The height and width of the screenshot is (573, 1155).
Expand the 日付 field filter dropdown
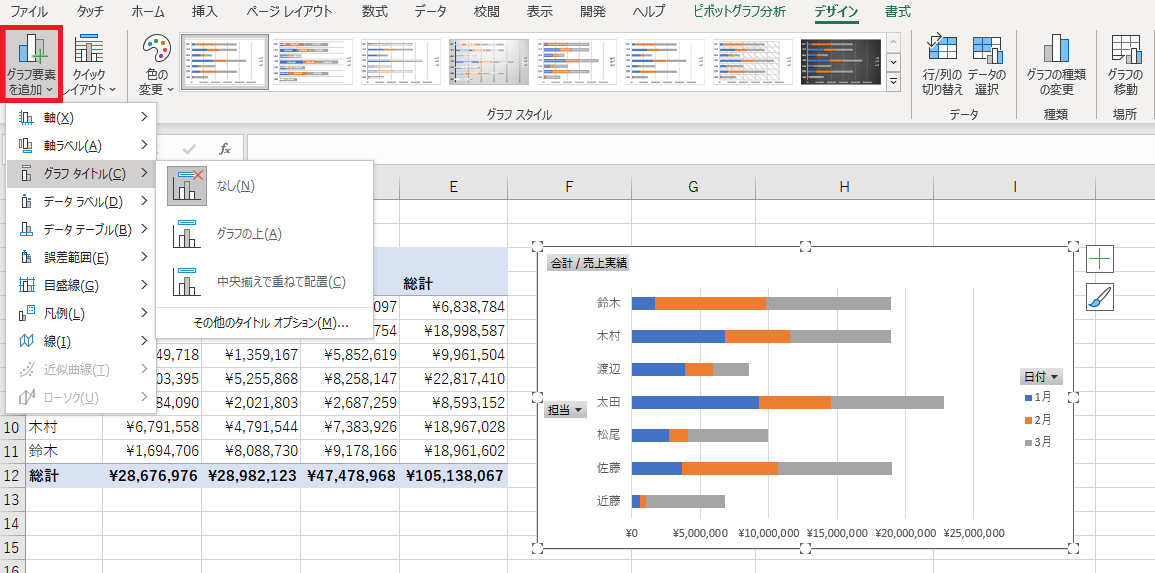[1041, 377]
